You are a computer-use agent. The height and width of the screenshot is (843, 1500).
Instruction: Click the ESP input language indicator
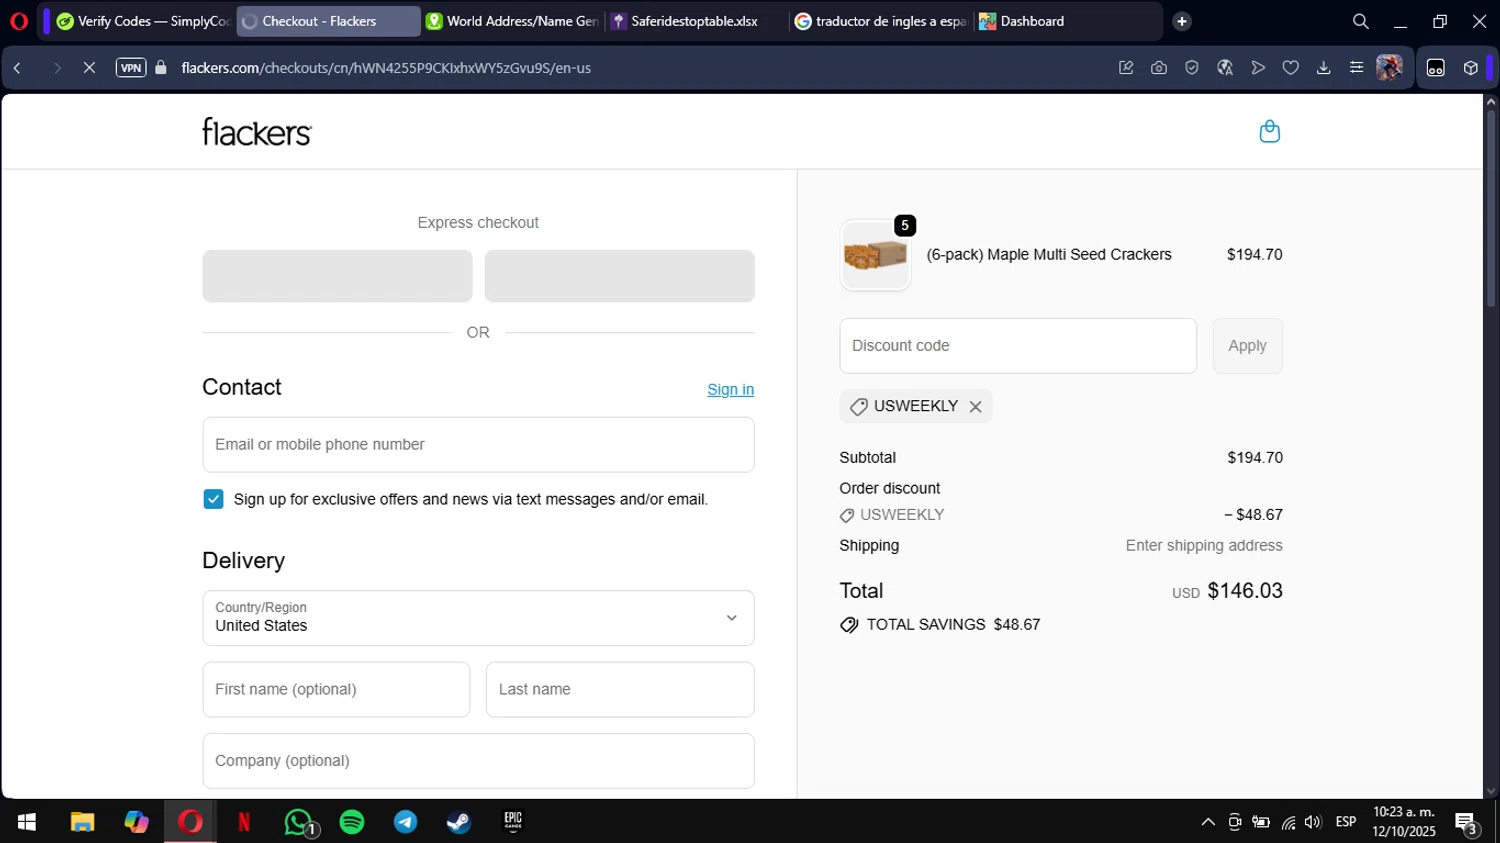point(1346,822)
